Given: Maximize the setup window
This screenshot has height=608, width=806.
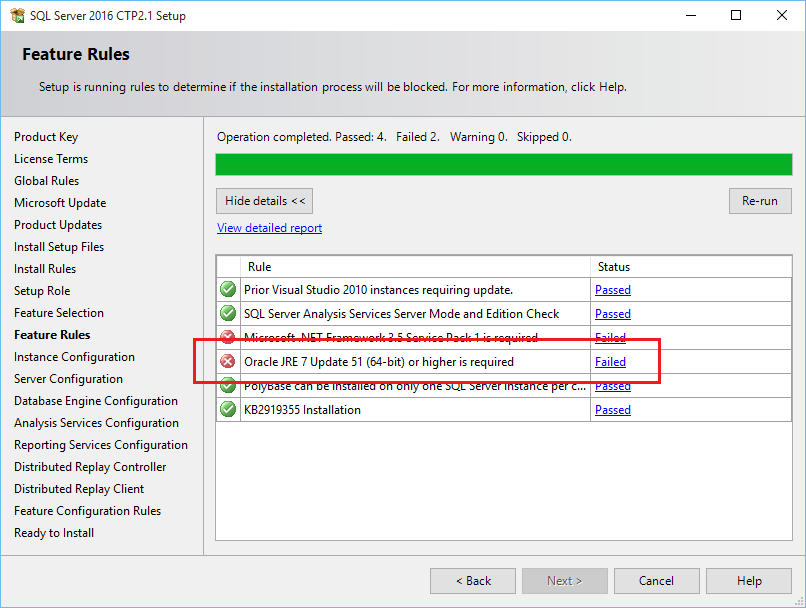Looking at the screenshot, I should [736, 15].
